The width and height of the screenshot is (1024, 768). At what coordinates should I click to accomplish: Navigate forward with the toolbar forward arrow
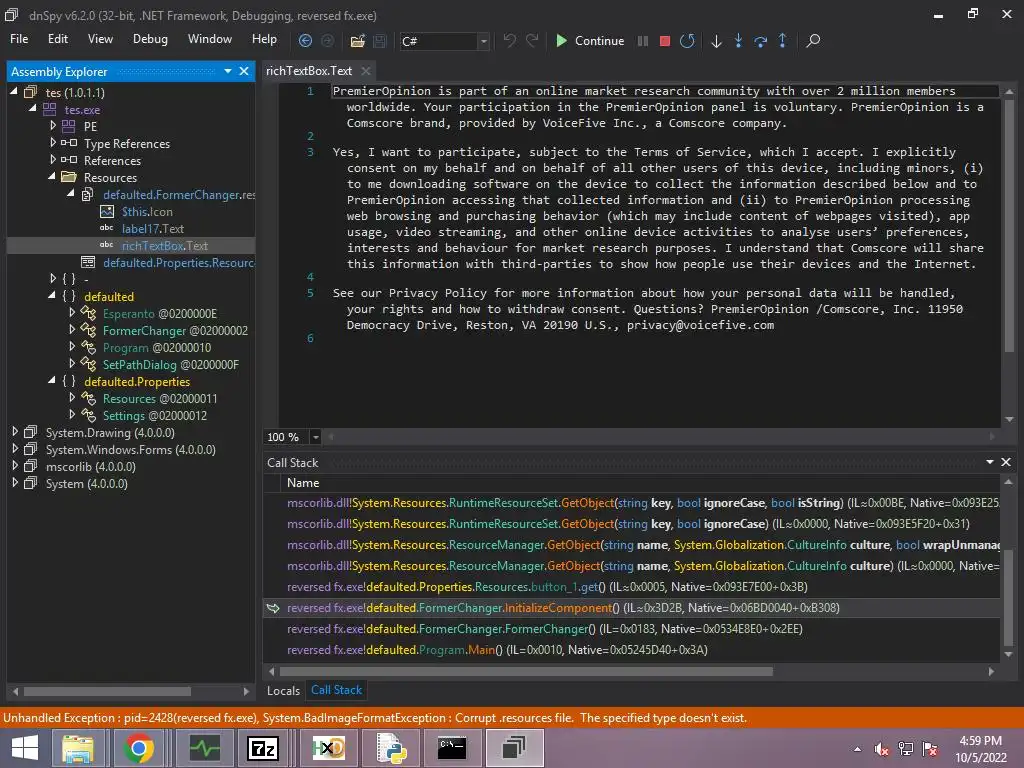click(327, 40)
